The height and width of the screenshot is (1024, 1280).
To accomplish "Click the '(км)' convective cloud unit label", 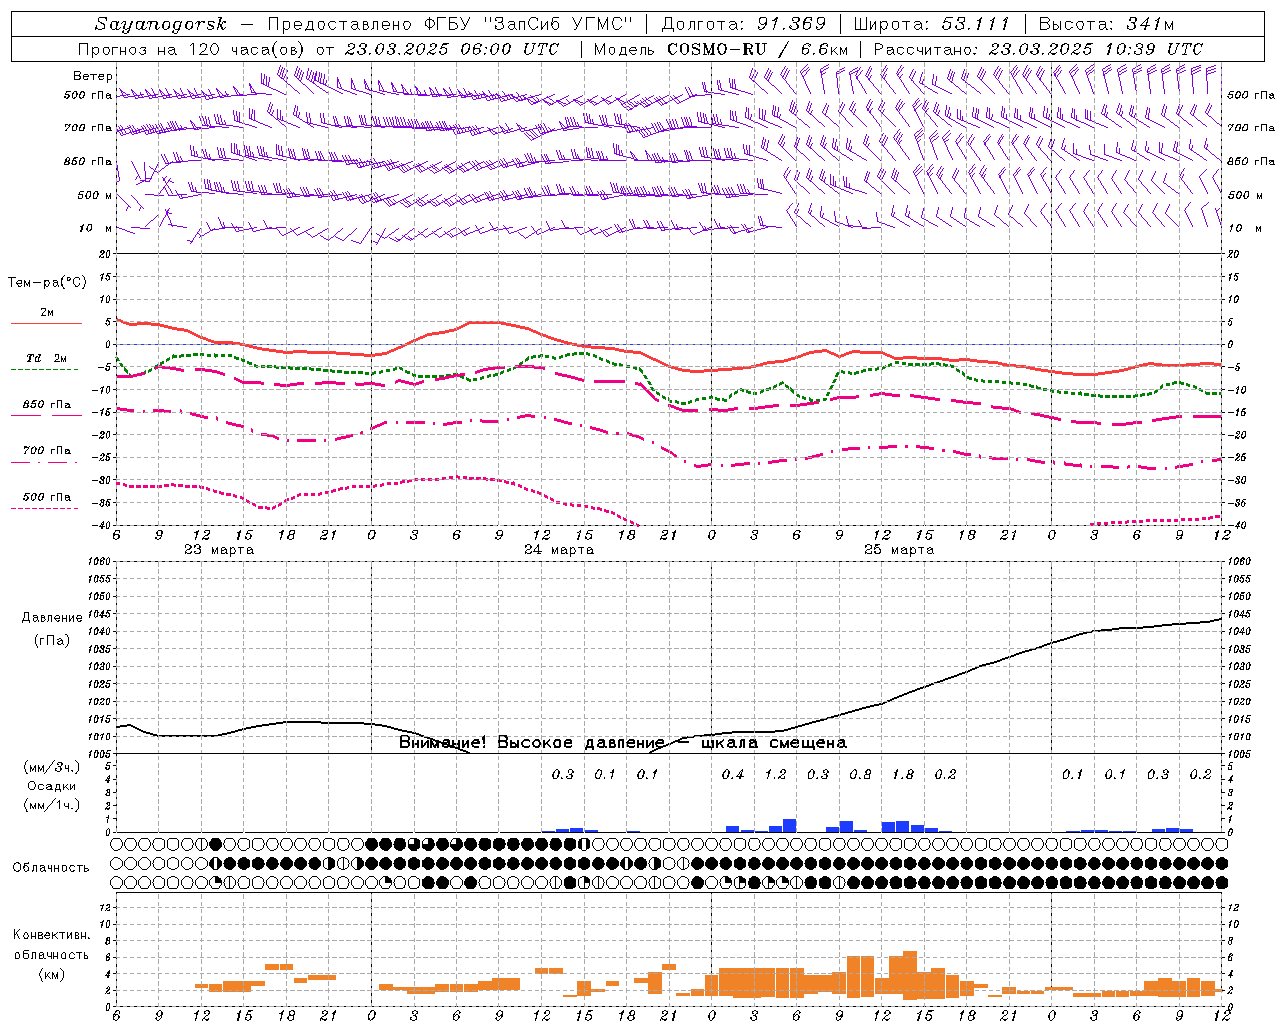I will pyautogui.click(x=51, y=974).
